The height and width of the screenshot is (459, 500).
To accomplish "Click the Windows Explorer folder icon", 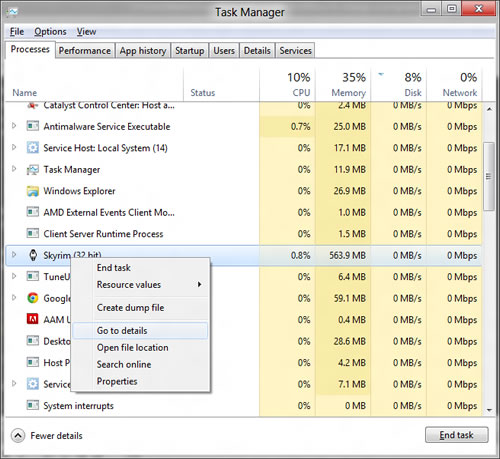I will click(33, 191).
